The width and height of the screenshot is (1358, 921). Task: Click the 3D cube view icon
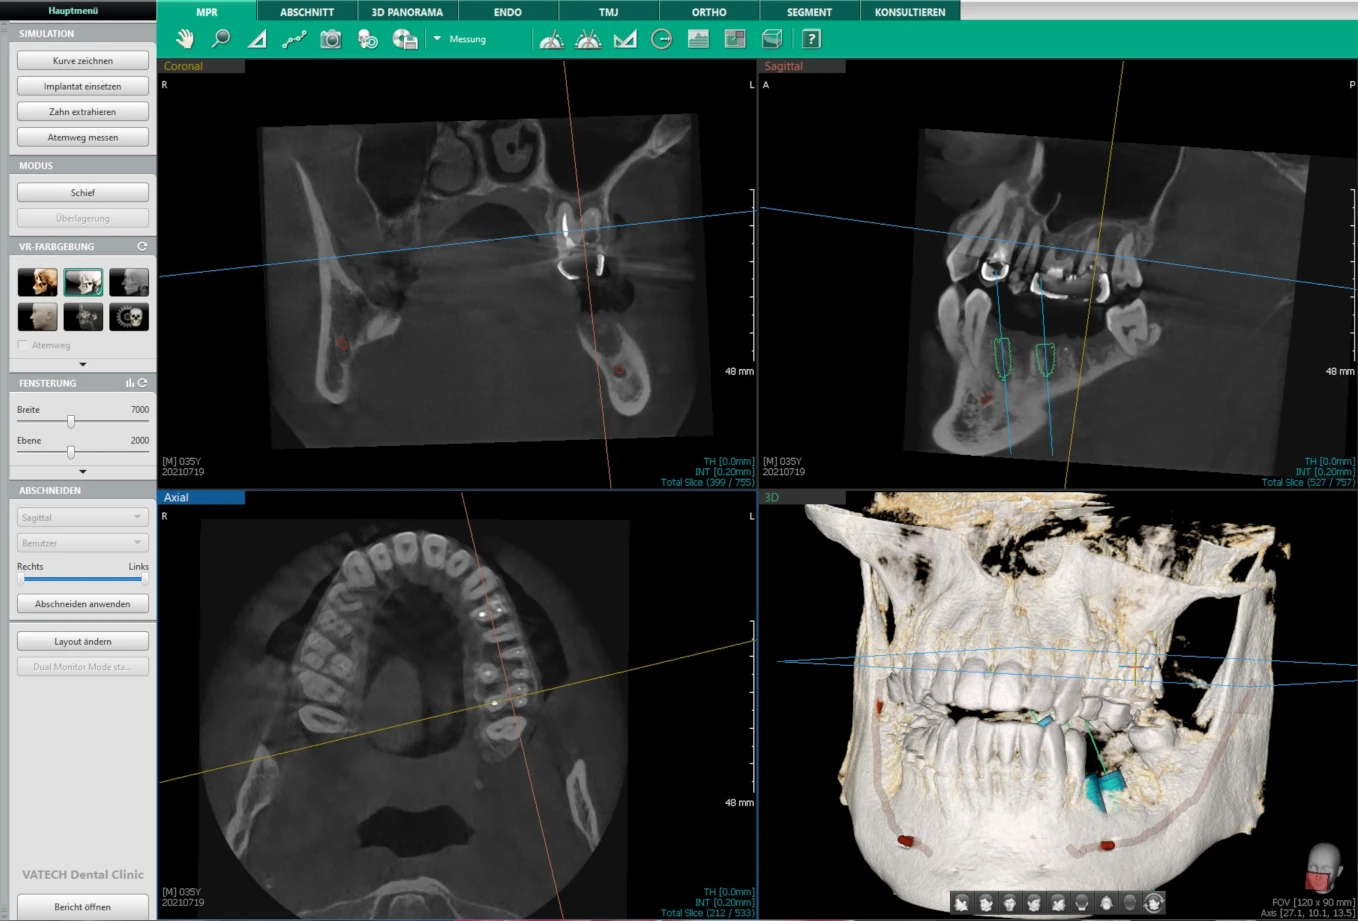tap(772, 39)
